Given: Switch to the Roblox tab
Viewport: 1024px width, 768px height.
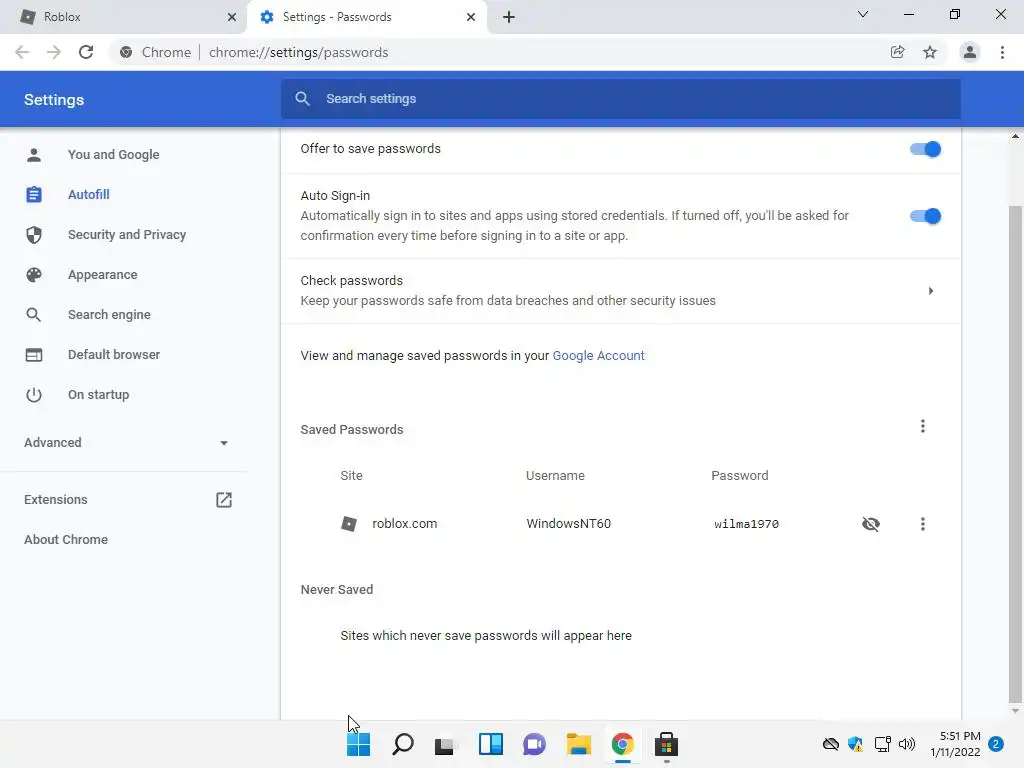Looking at the screenshot, I should coord(123,17).
